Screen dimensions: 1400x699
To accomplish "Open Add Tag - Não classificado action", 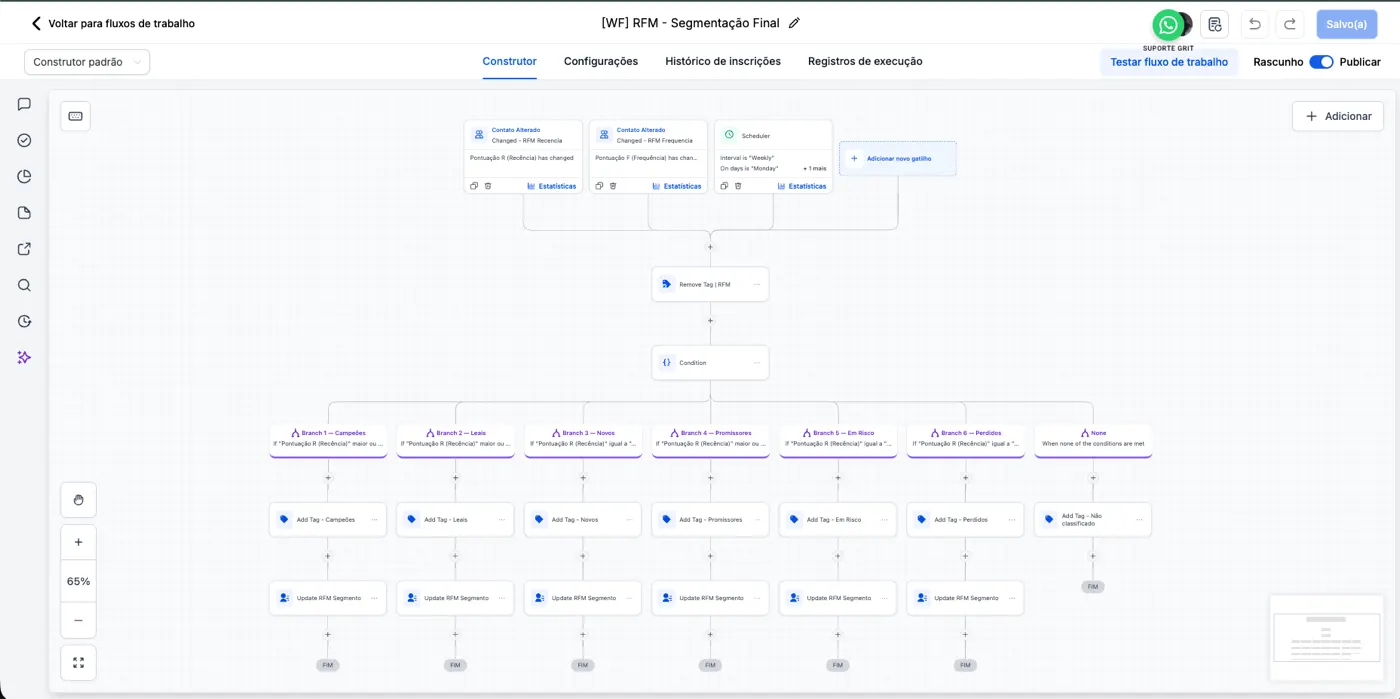I will click(1093, 520).
